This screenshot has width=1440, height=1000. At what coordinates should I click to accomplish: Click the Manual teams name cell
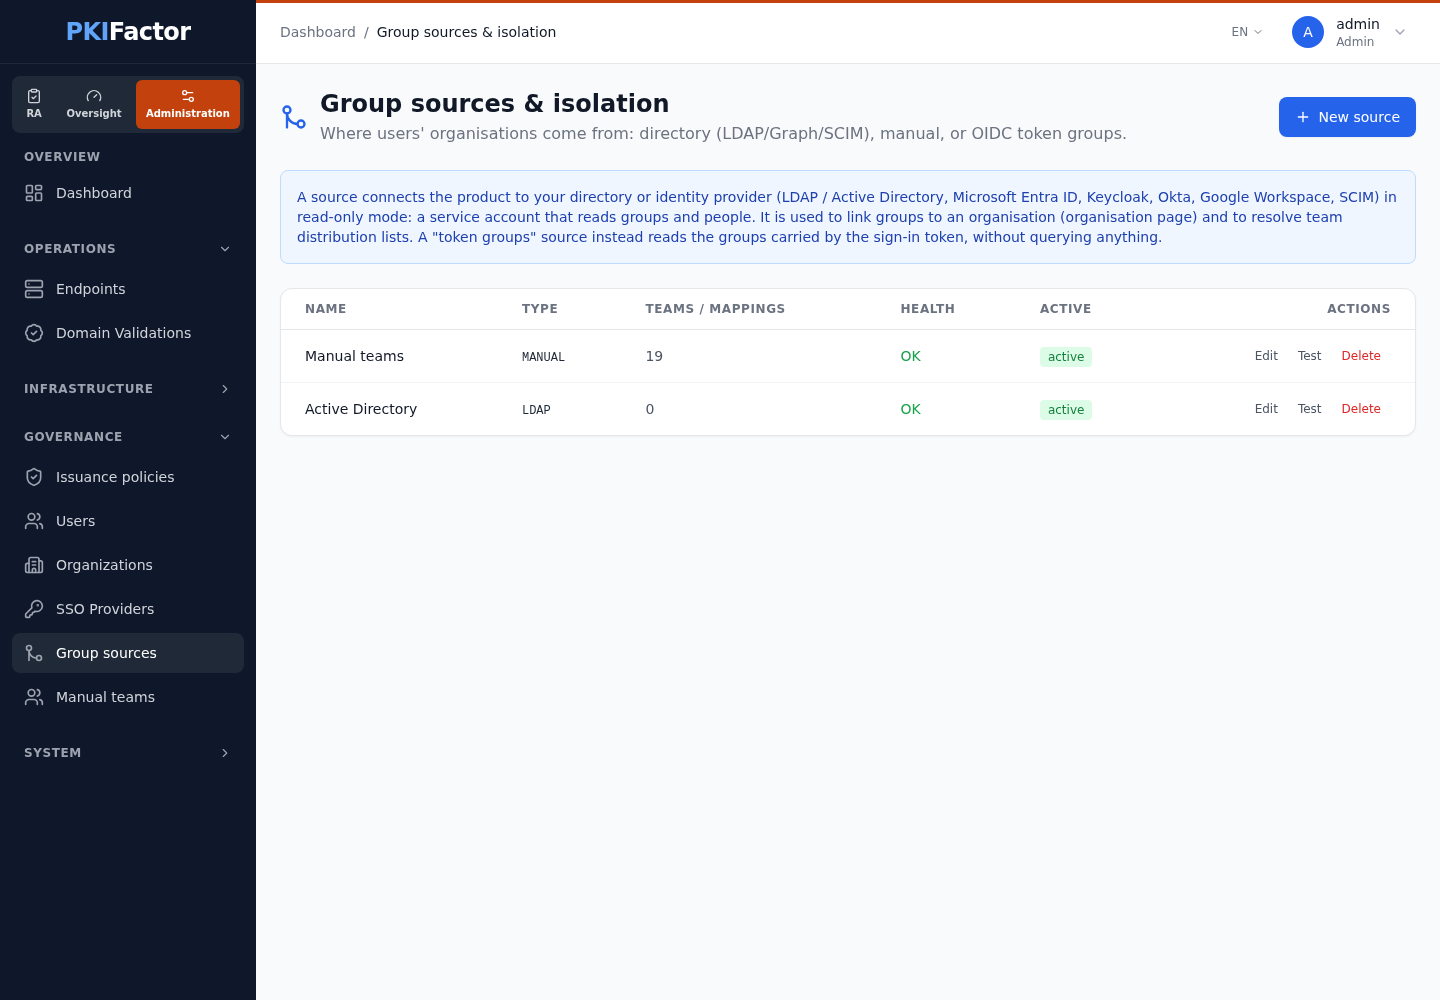tap(354, 356)
